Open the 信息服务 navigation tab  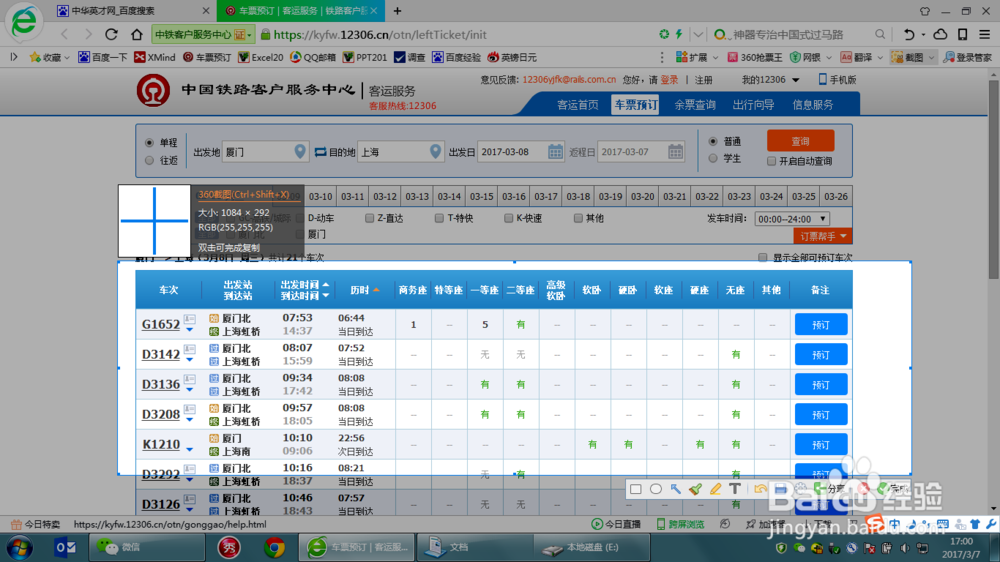(x=812, y=105)
